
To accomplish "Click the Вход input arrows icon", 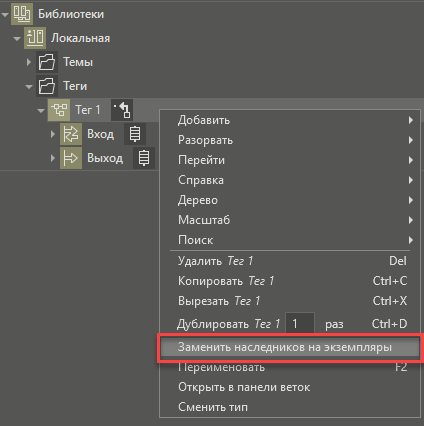I will pos(71,134).
